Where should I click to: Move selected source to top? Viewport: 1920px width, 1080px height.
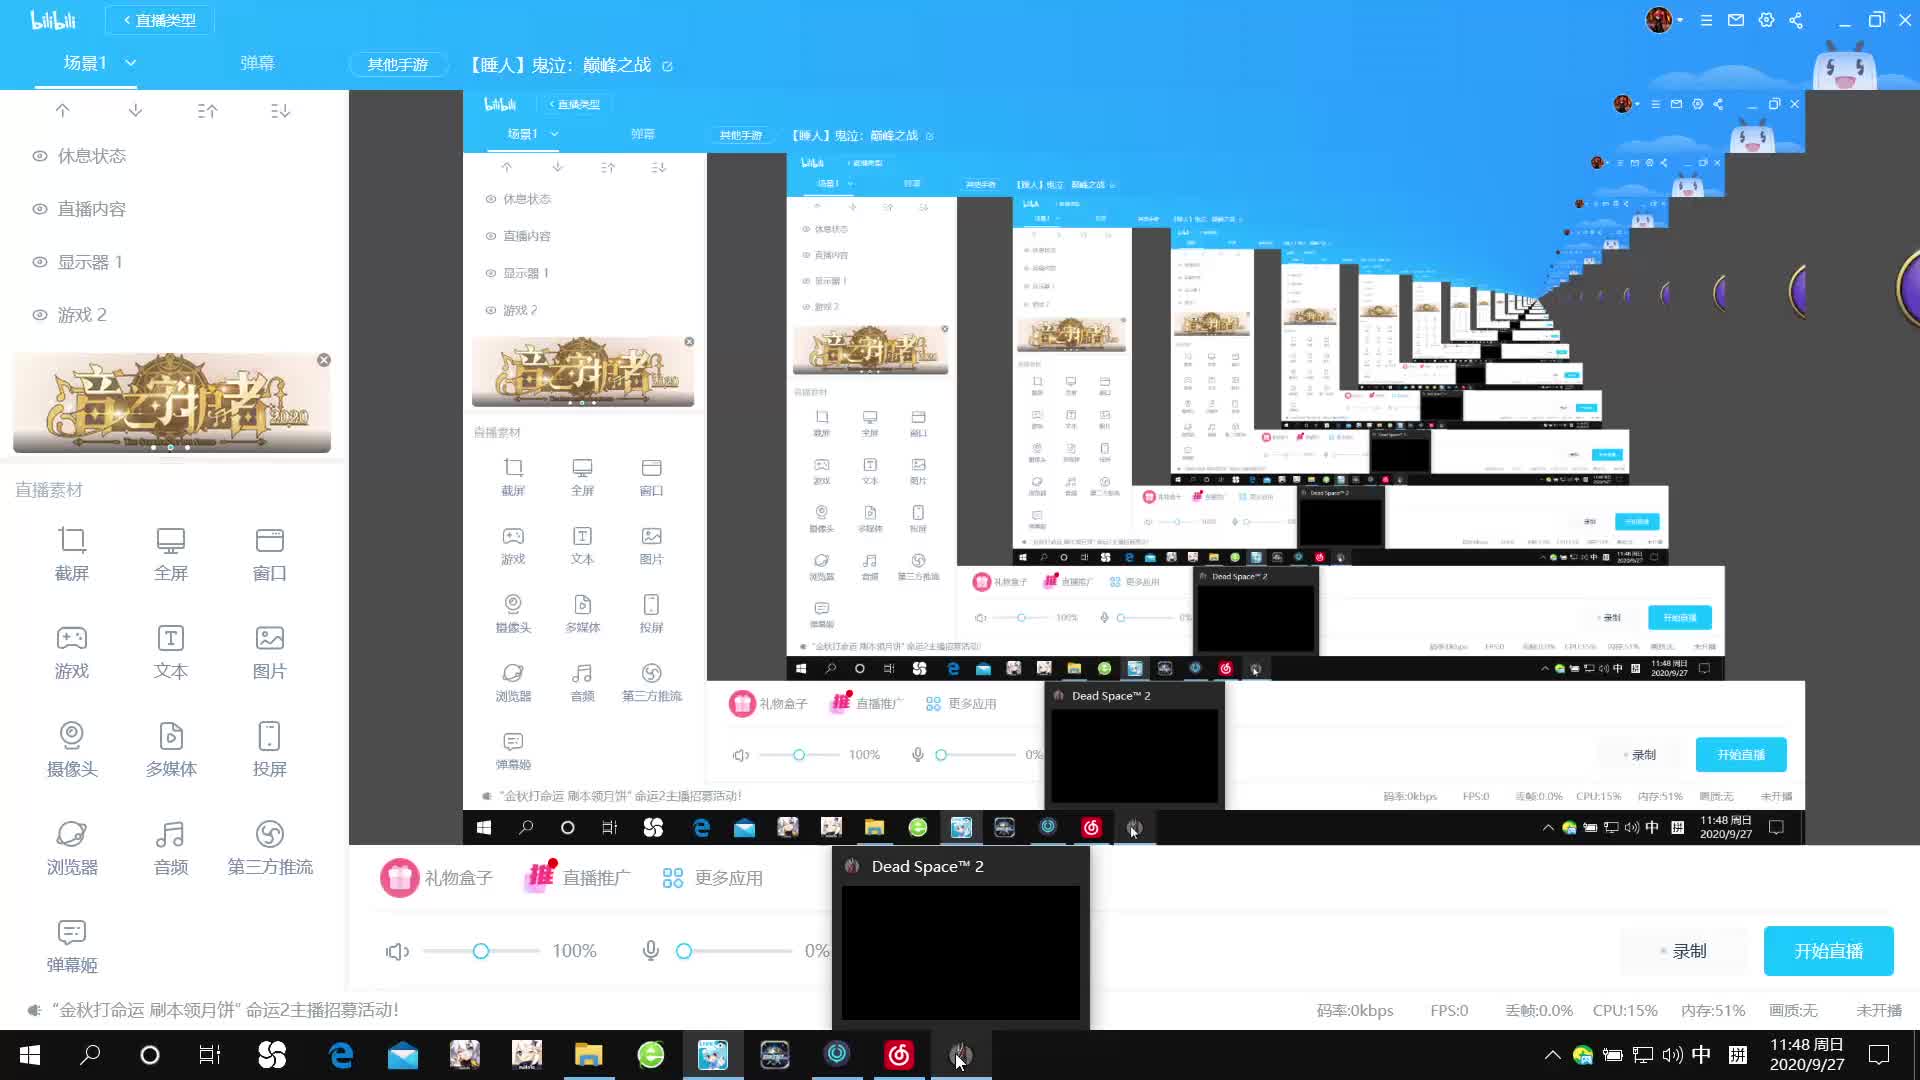coord(208,111)
